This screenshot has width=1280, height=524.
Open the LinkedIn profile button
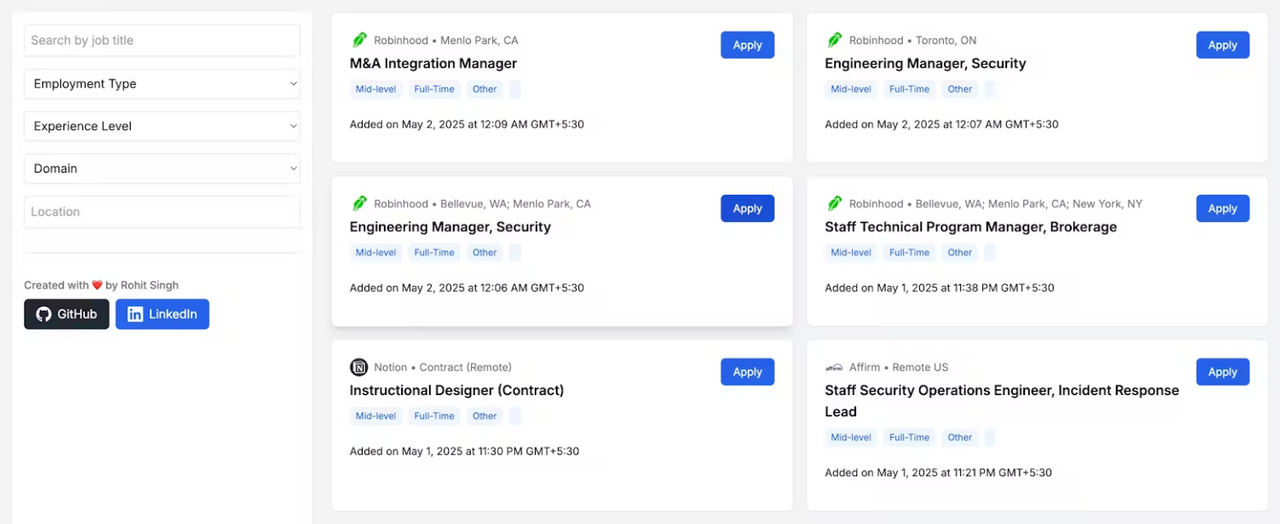tap(162, 314)
